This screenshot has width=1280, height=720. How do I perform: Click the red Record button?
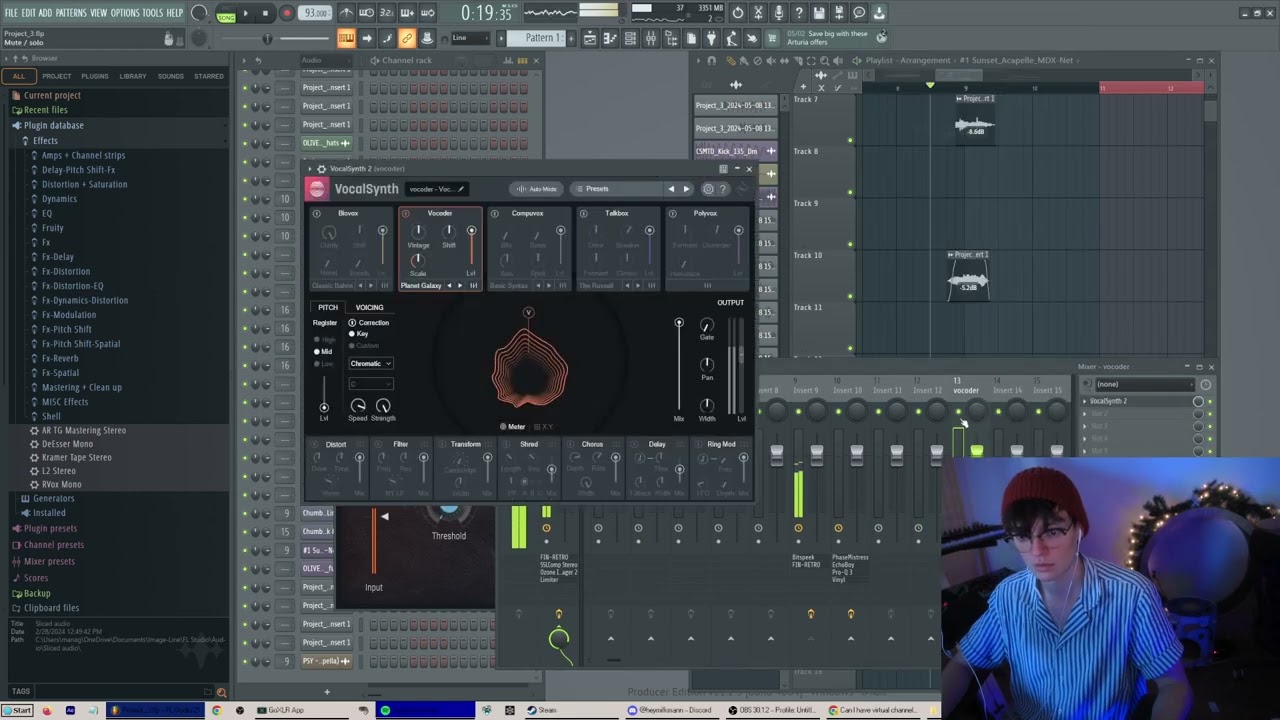click(286, 13)
